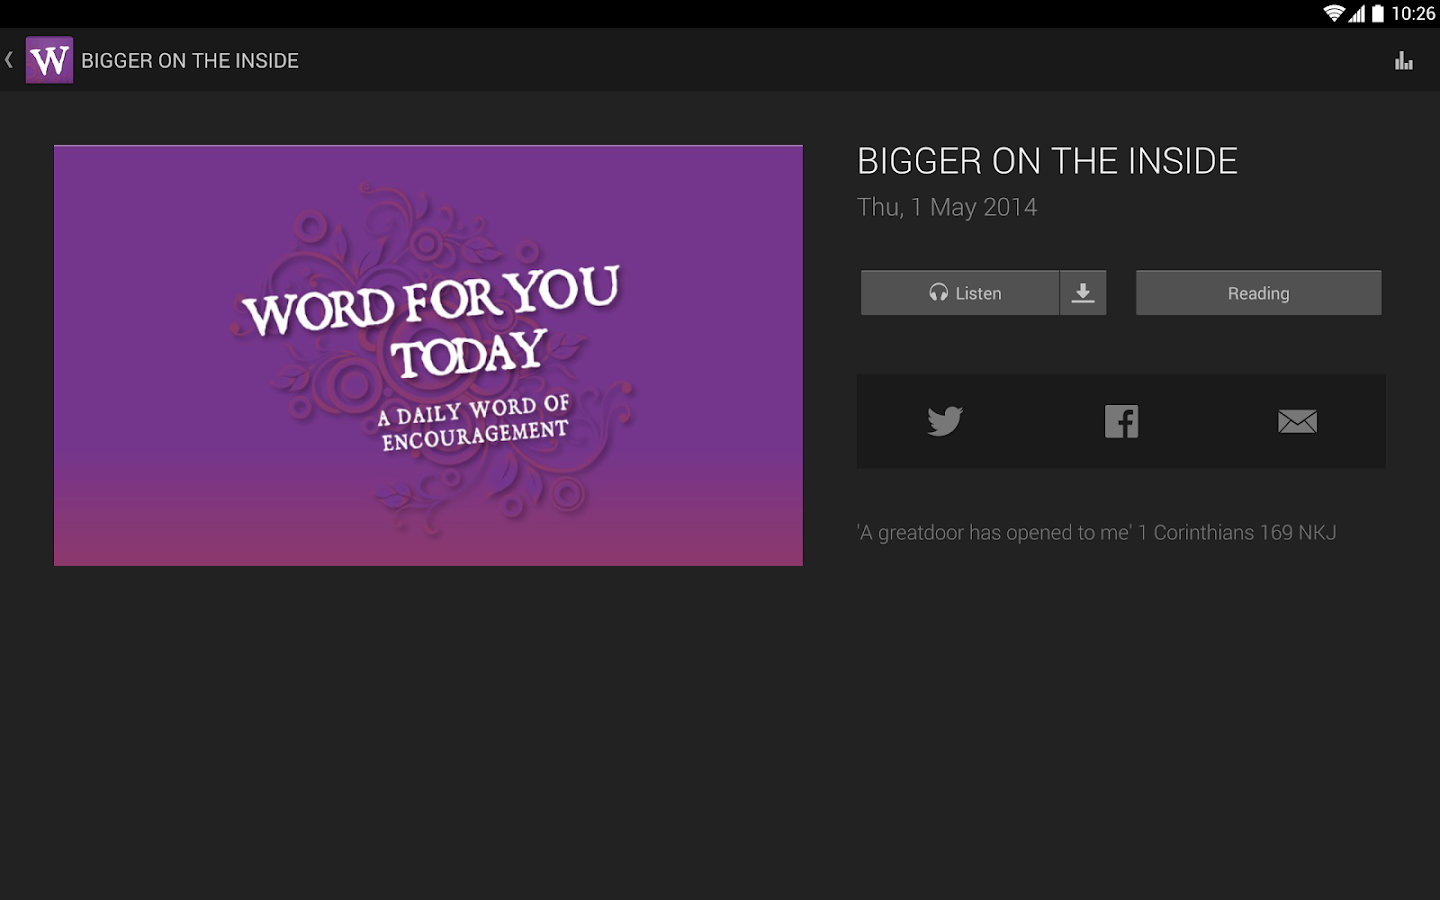
Task: Share on Twitter
Action: [945, 421]
